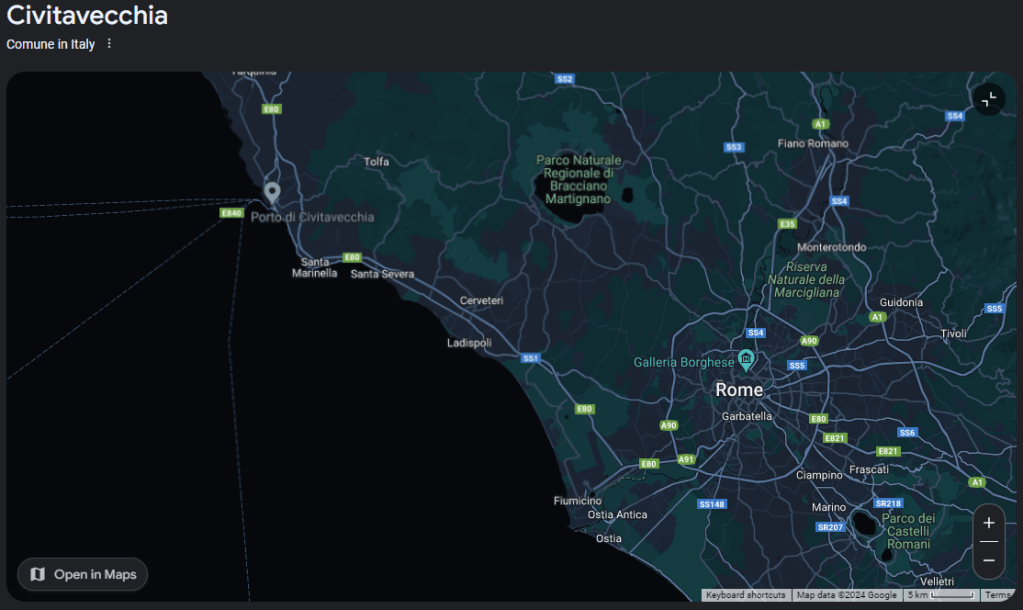1023x610 pixels.
Task: Collapse the map with the minimize icon
Action: tap(989, 99)
